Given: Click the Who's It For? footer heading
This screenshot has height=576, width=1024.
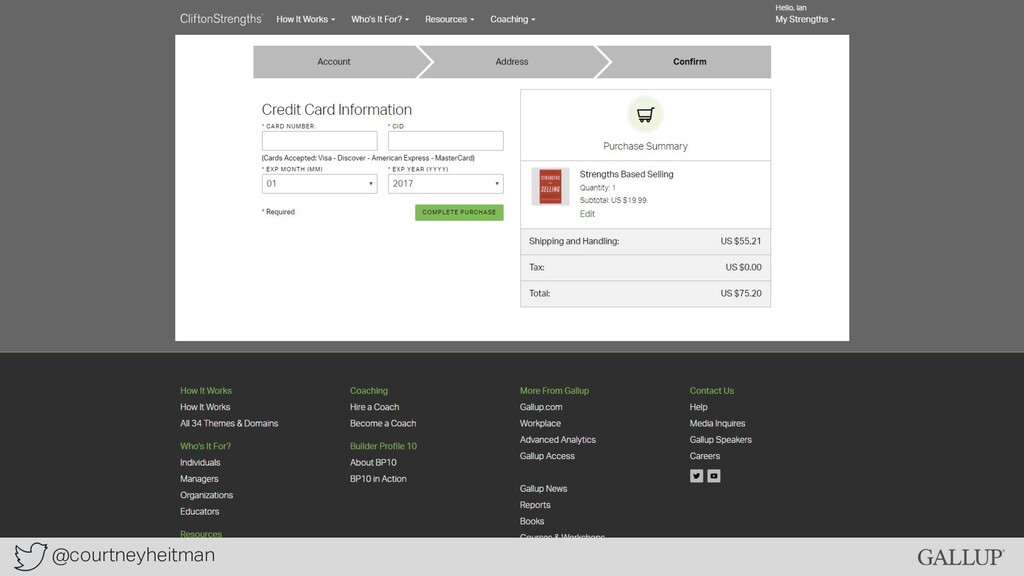Looking at the screenshot, I should click(206, 446).
